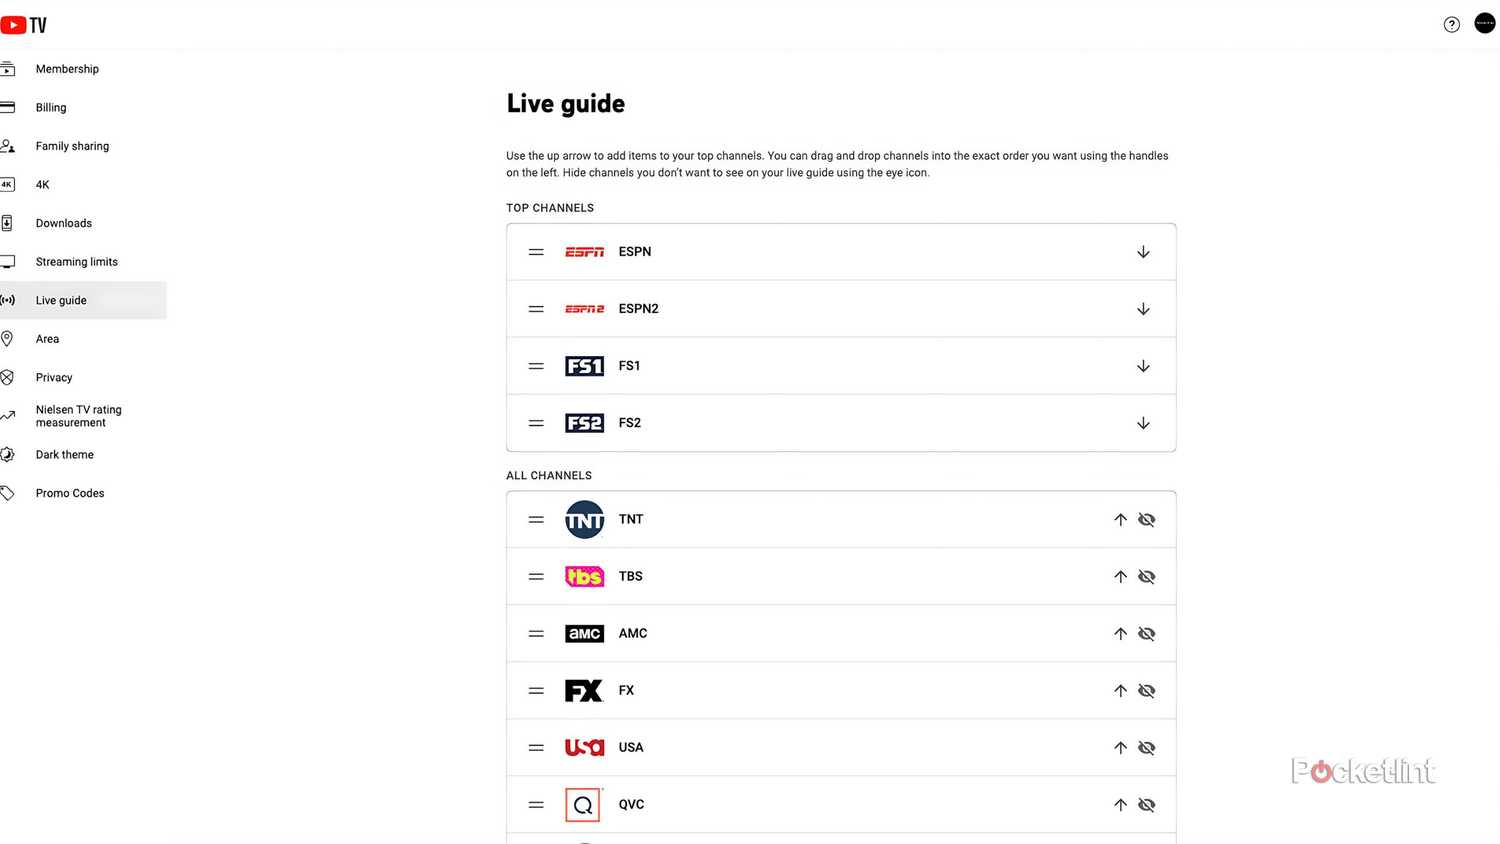This screenshot has width=1500, height=844.
Task: Select the Streaming limits sidebar icon
Action: (x=8, y=261)
